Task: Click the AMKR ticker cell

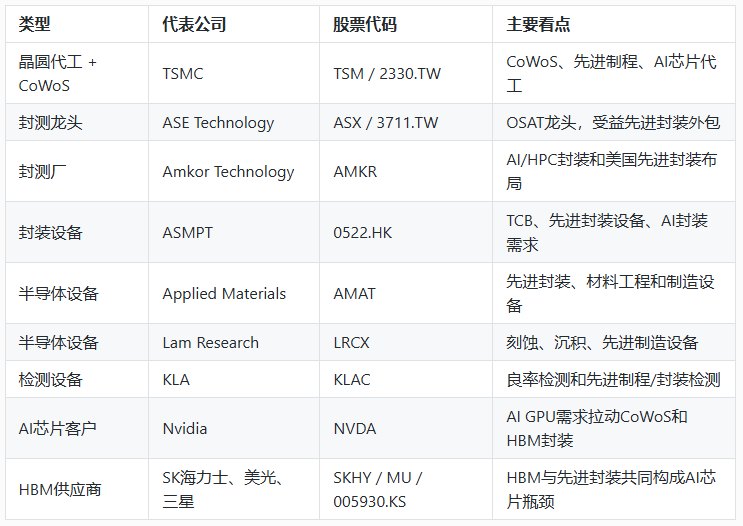Action: click(406, 171)
